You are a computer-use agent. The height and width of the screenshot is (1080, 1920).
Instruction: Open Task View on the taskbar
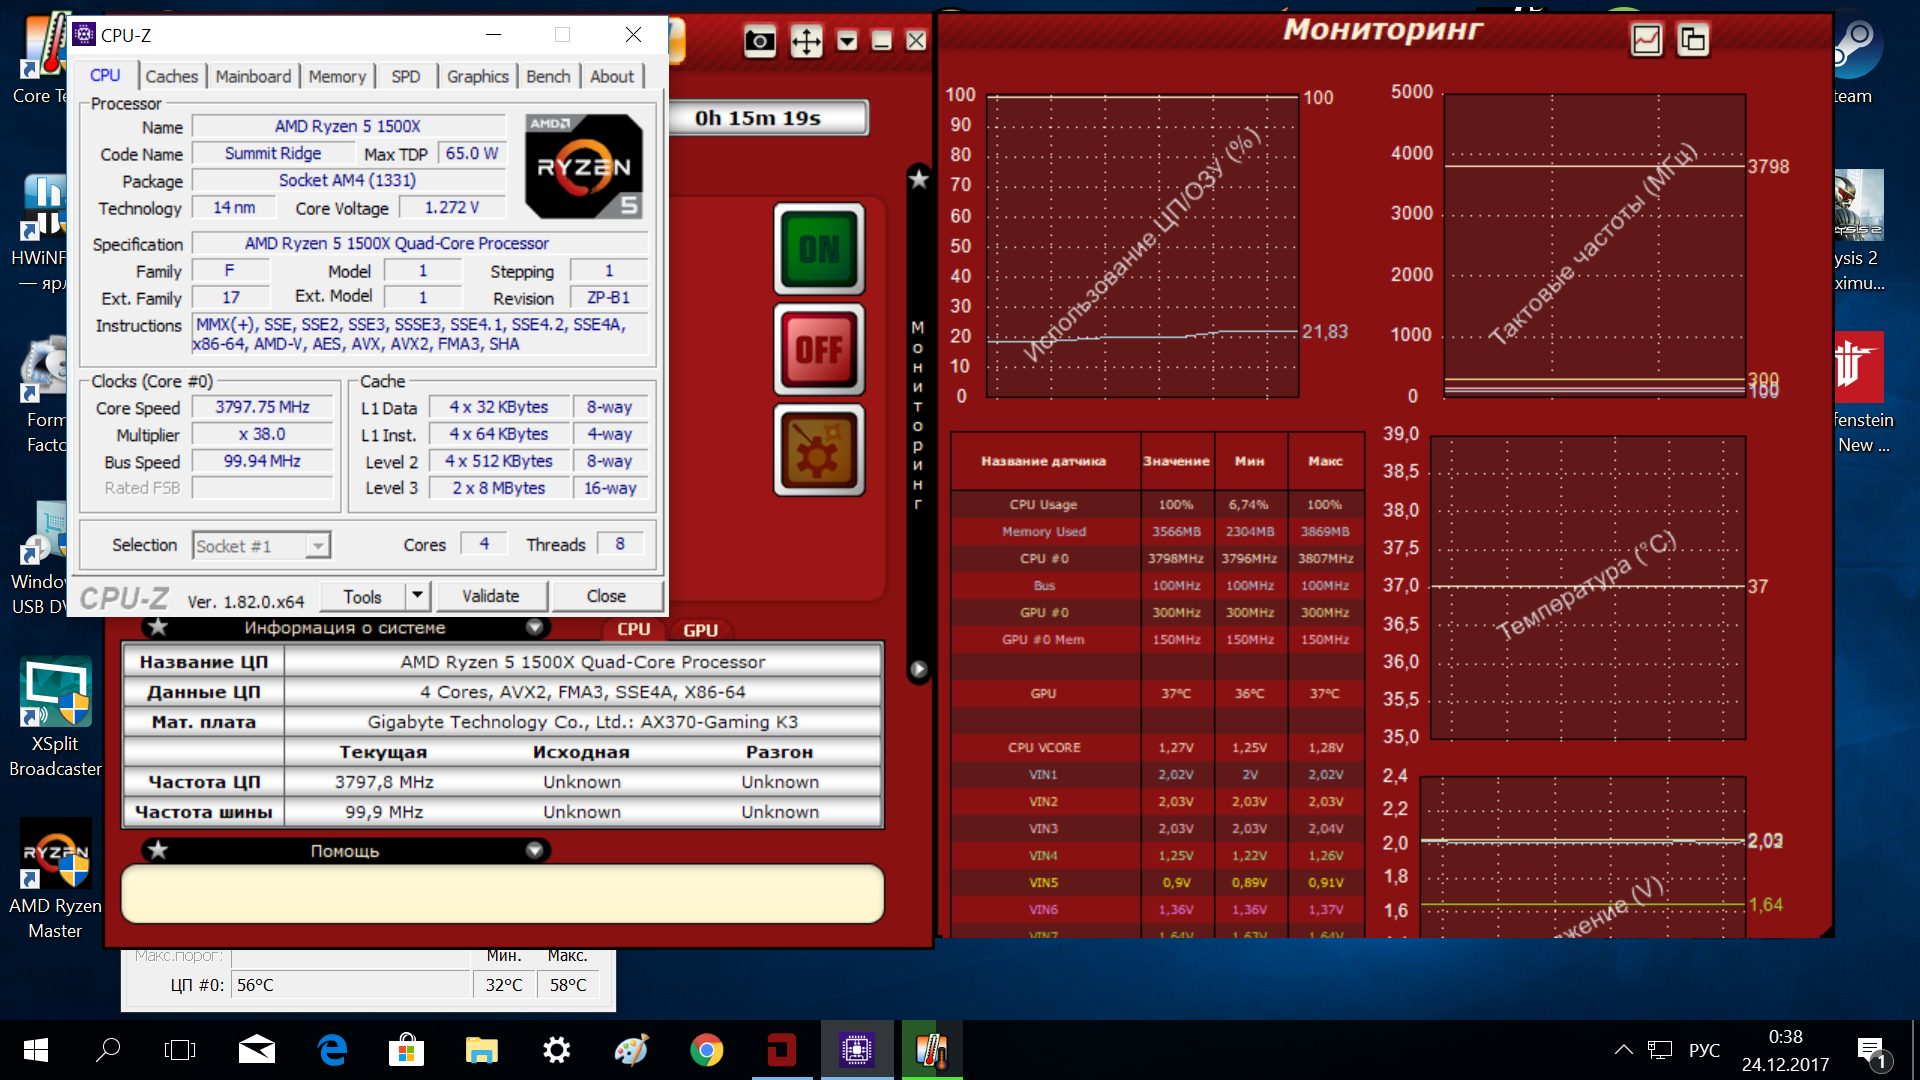coord(180,1050)
